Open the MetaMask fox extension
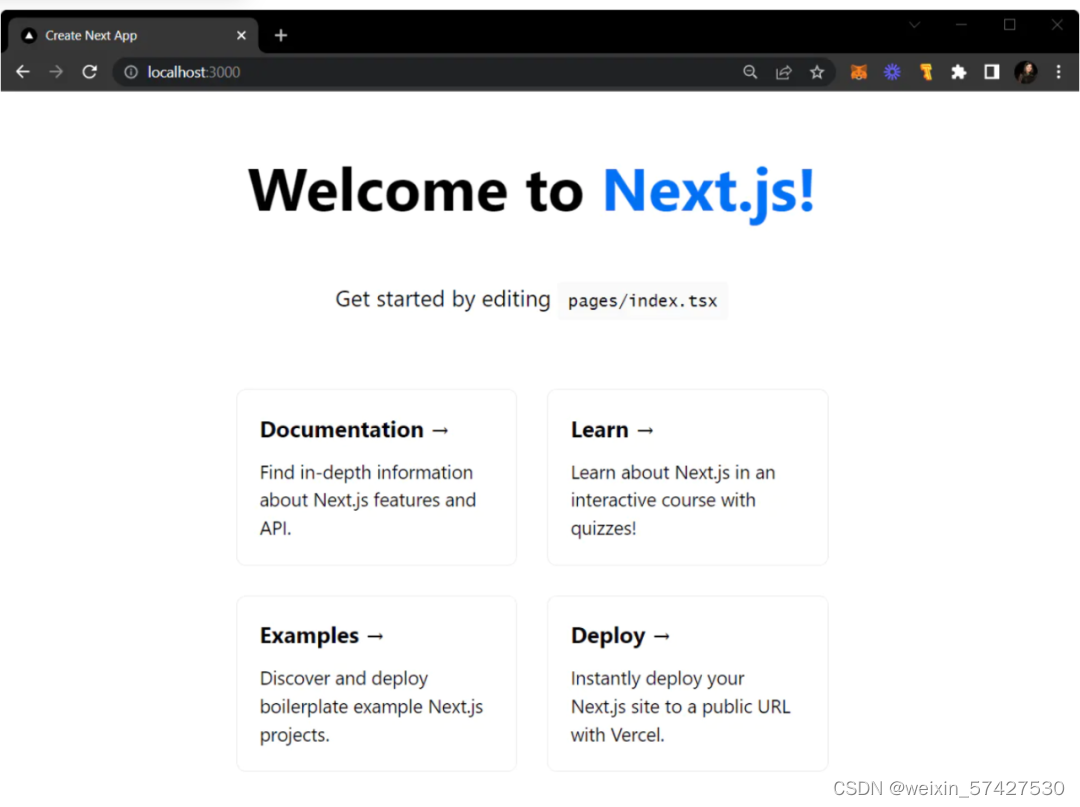The height and width of the screenshot is (807, 1080). point(858,72)
